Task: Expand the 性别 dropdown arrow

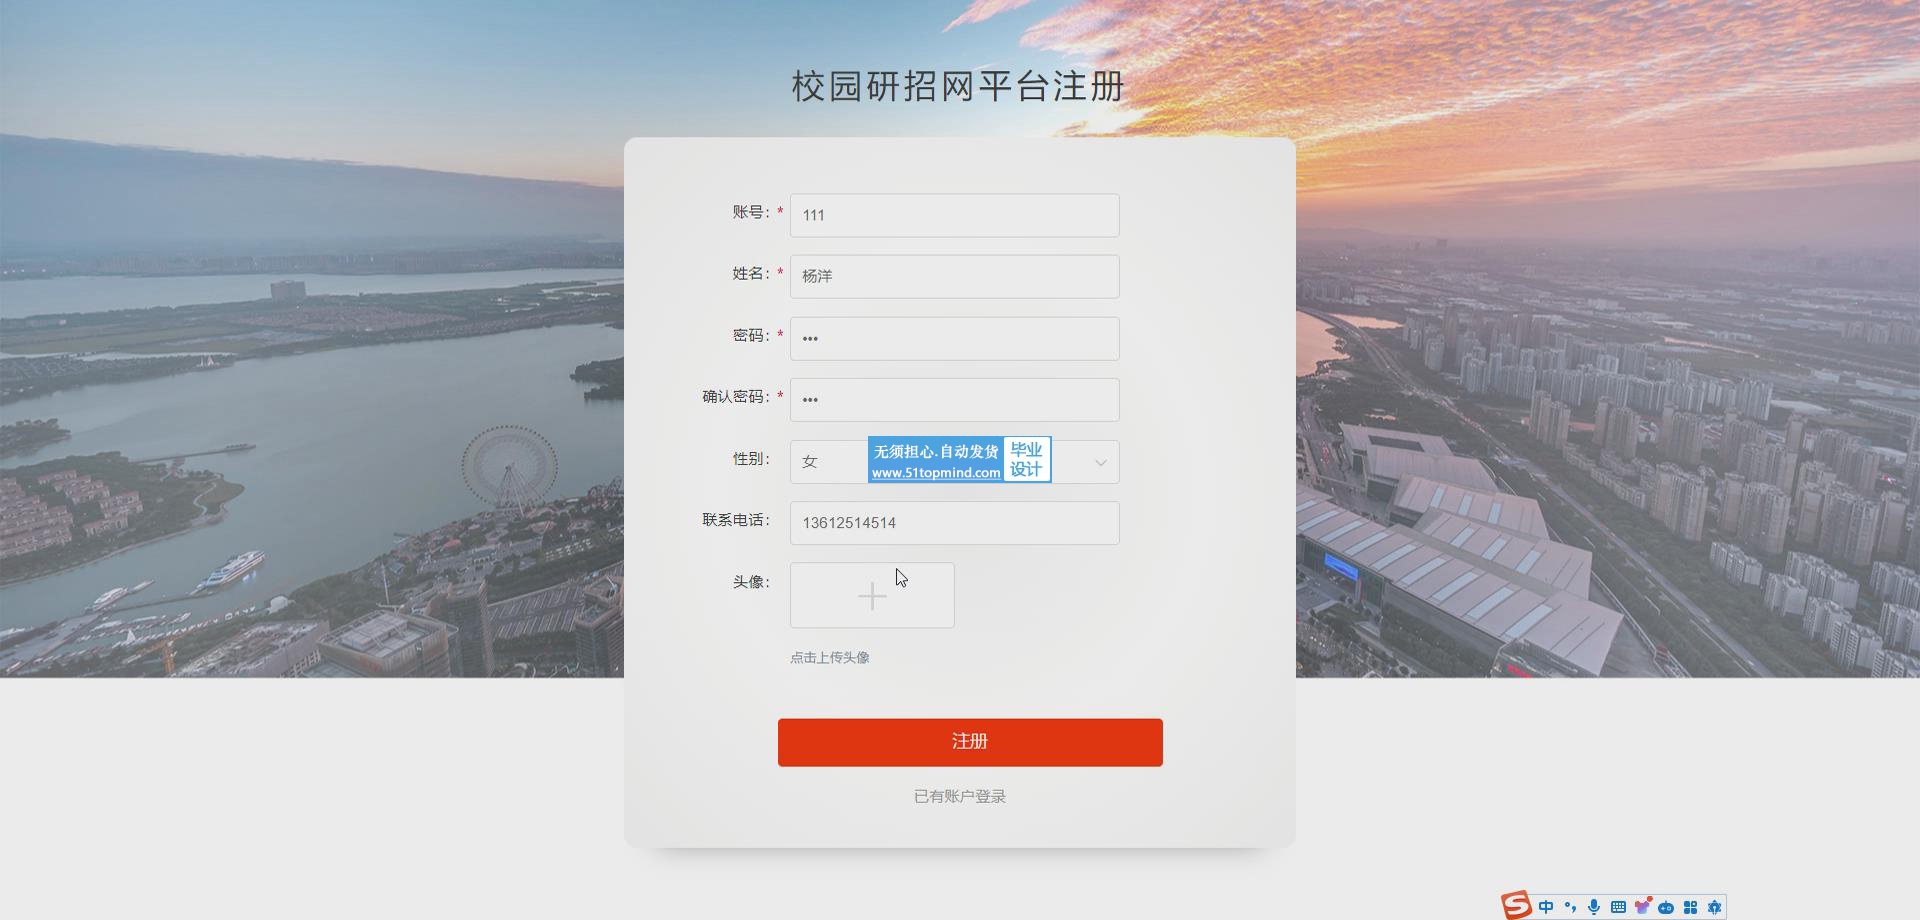Action: [1100, 462]
